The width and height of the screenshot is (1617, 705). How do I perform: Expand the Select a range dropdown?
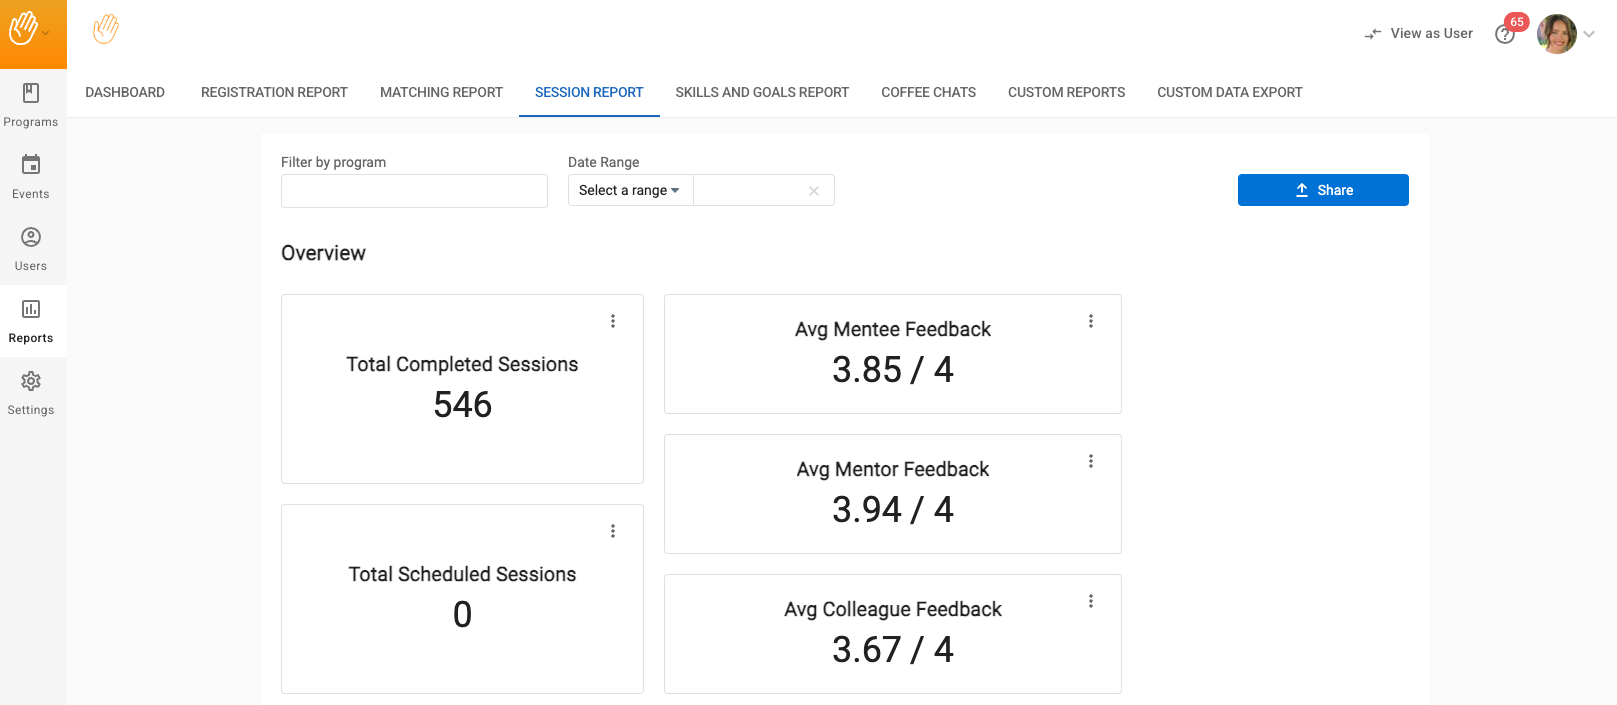[630, 191]
